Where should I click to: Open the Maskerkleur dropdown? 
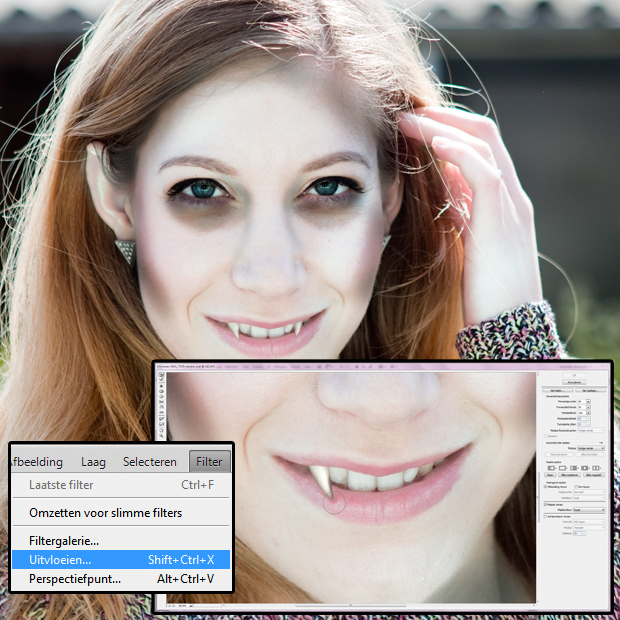click(x=590, y=509)
